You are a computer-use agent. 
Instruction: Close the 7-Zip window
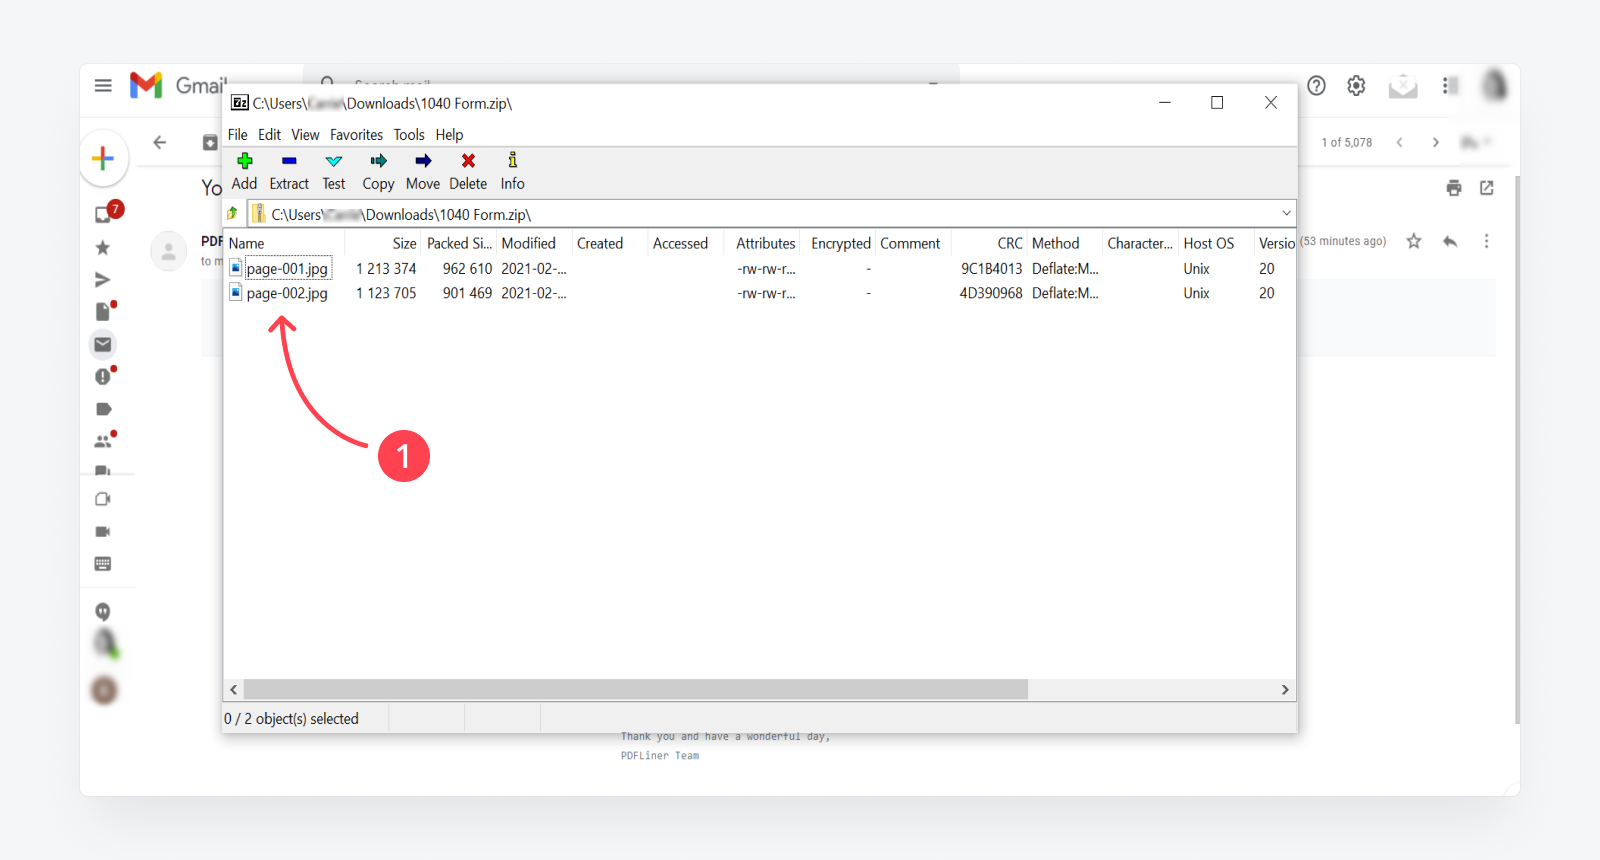[1271, 102]
